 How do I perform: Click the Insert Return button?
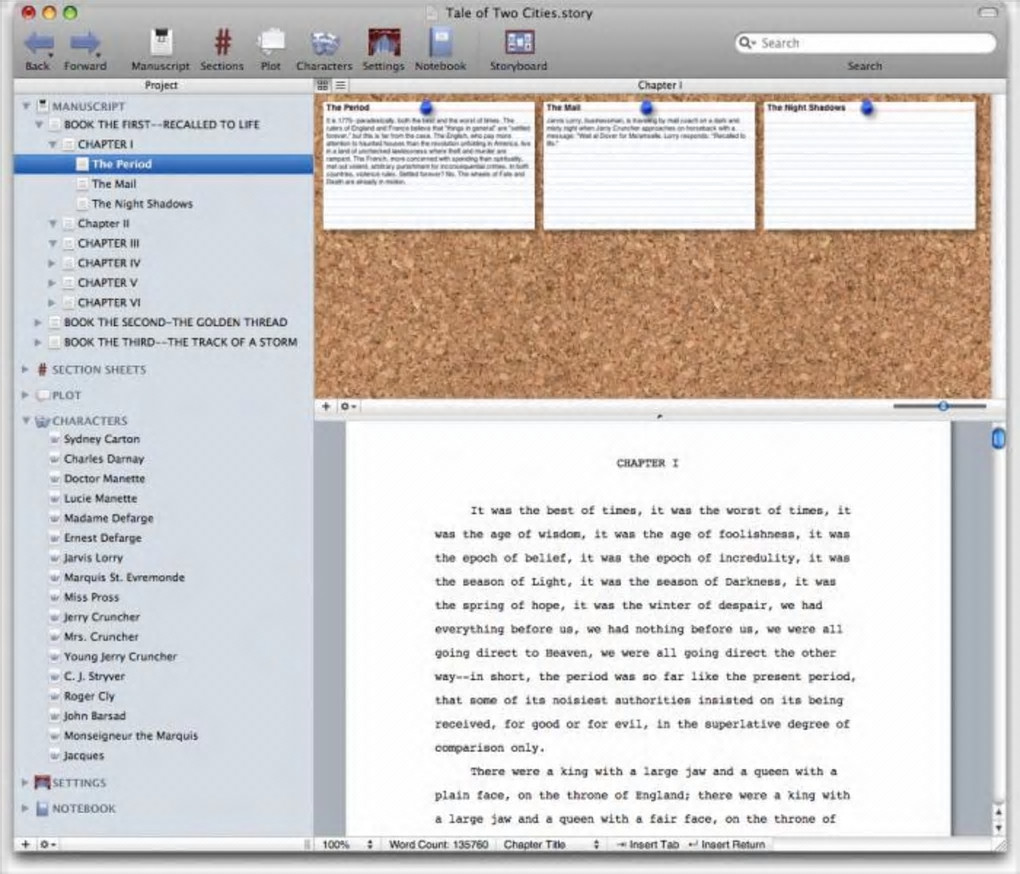[727, 845]
